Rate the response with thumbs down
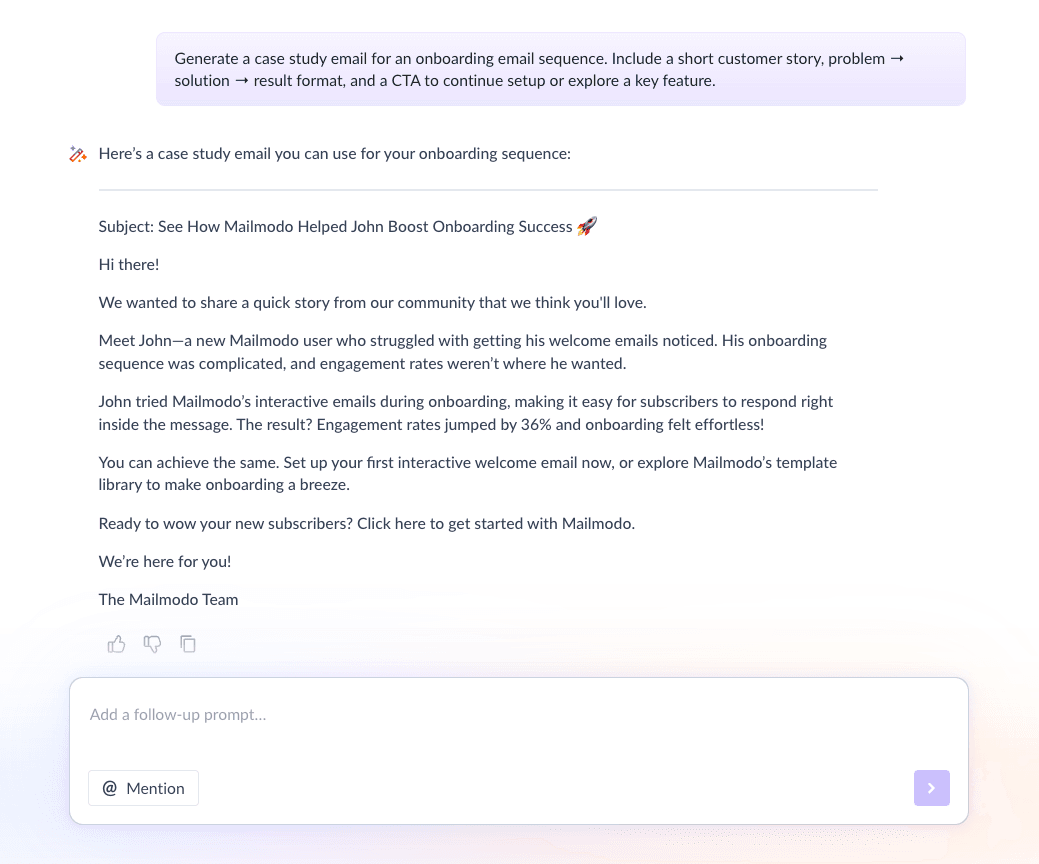1039x864 pixels. (152, 644)
